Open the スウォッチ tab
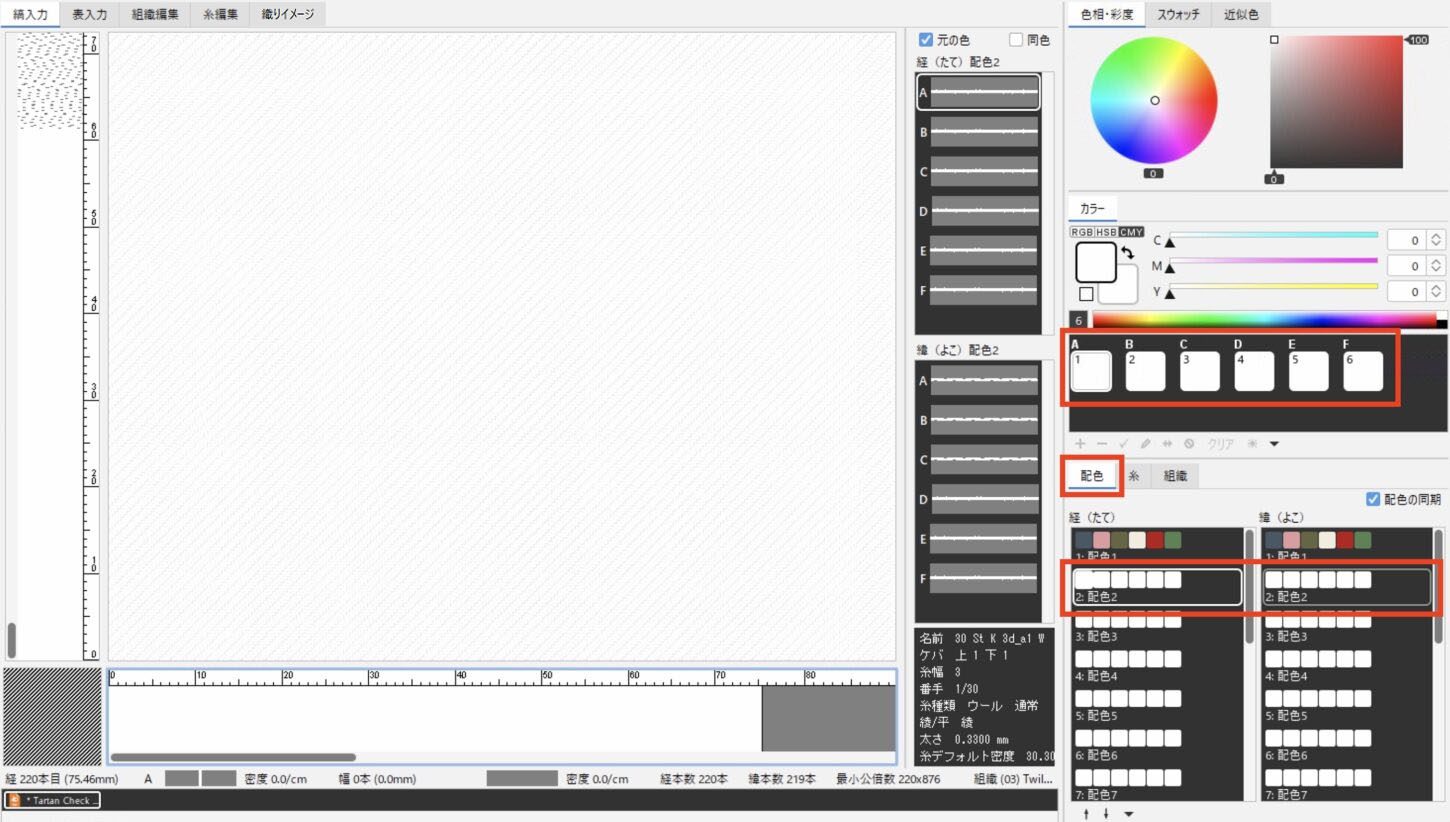The width and height of the screenshot is (1450, 822). [1178, 14]
